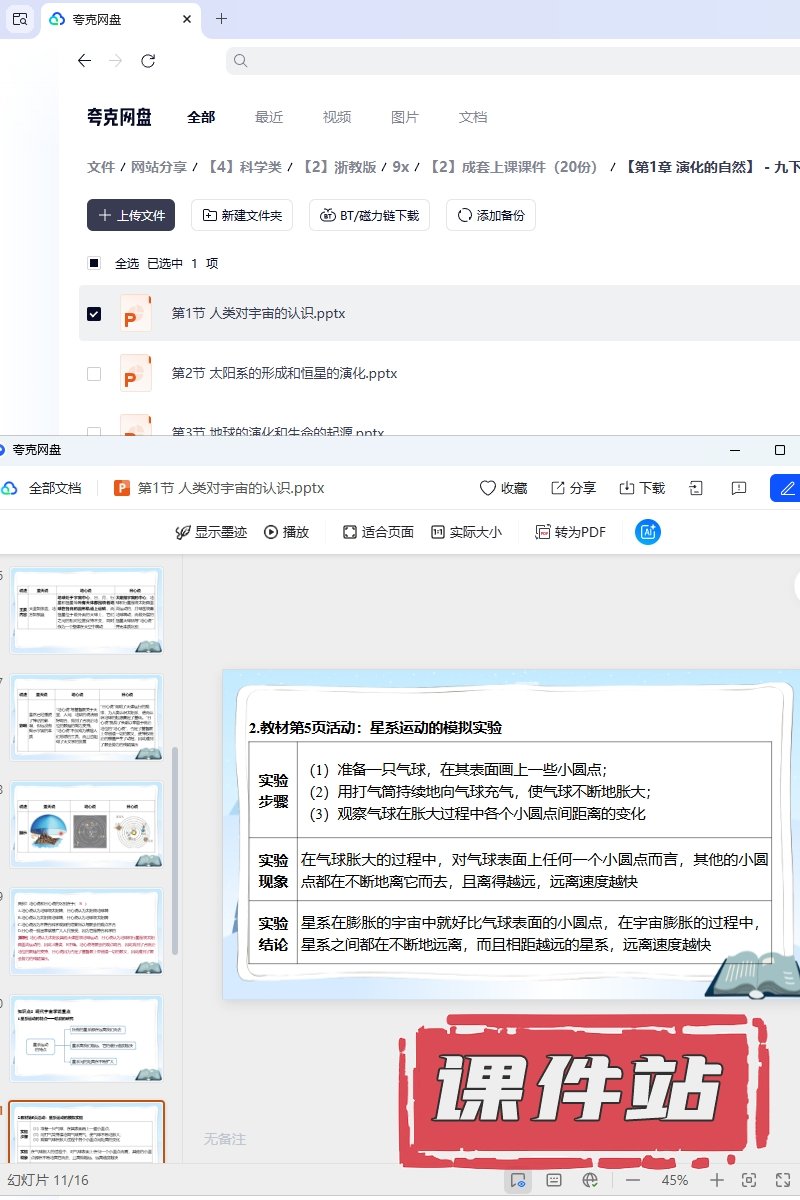Toggle the 全选 select-all checkbox
This screenshot has width=800, height=1200.
pyautogui.click(x=94, y=263)
